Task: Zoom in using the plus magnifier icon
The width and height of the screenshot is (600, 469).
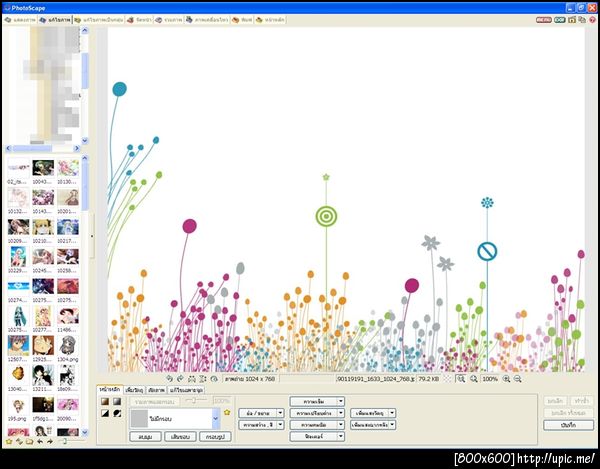Action: (x=506, y=379)
